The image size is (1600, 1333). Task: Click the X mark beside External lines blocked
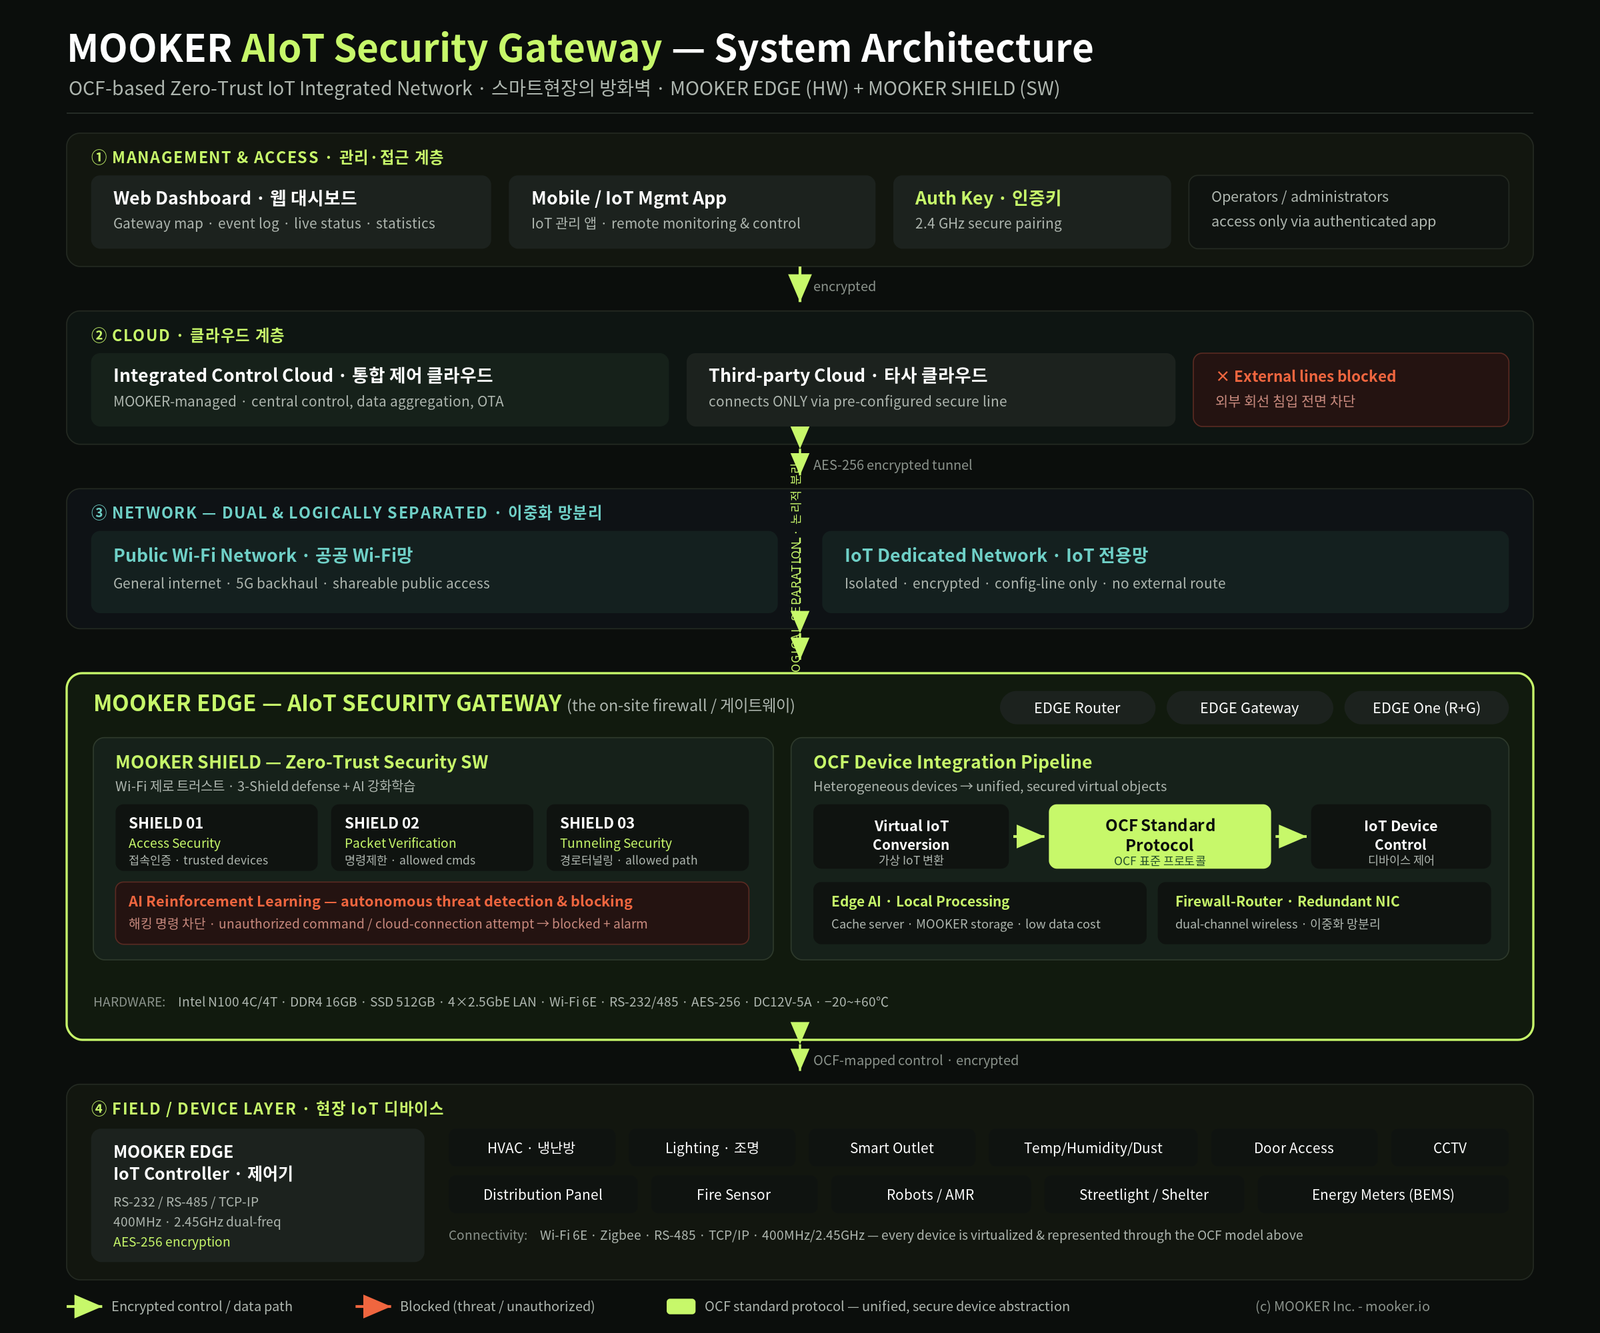1222,376
